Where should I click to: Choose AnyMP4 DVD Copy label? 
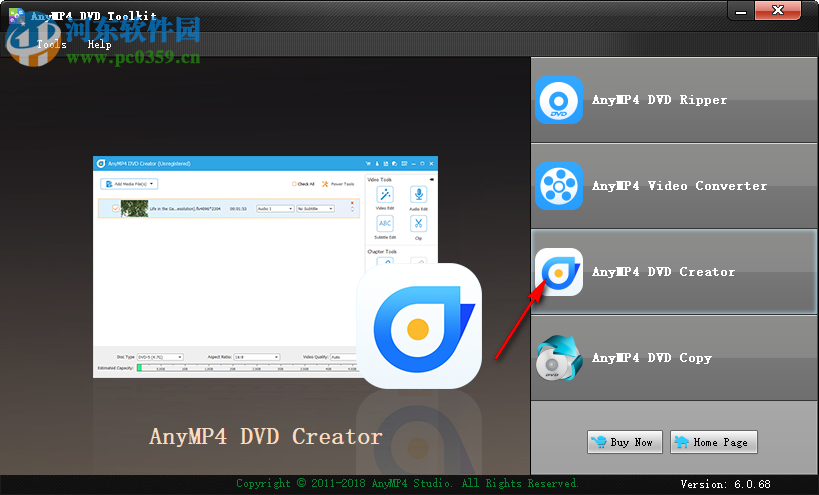tap(652, 358)
